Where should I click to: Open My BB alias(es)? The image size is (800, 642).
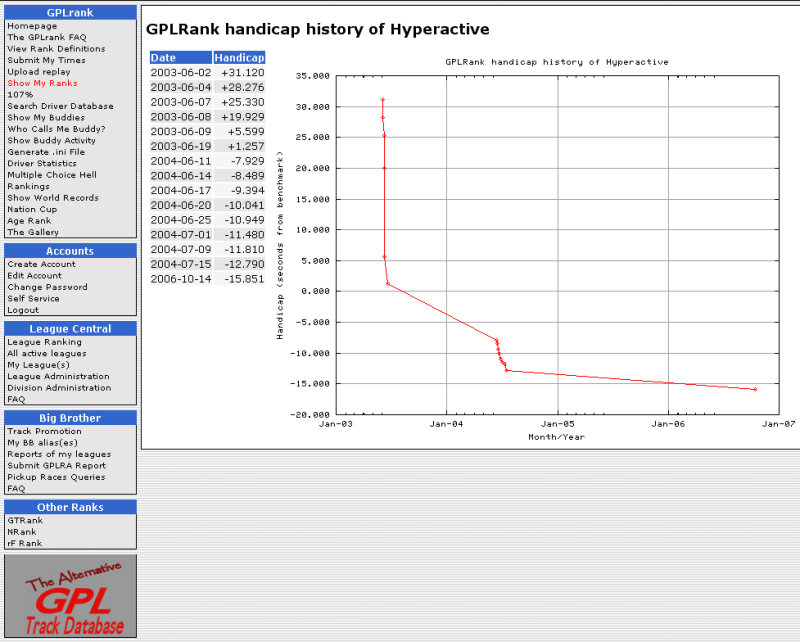point(42,443)
